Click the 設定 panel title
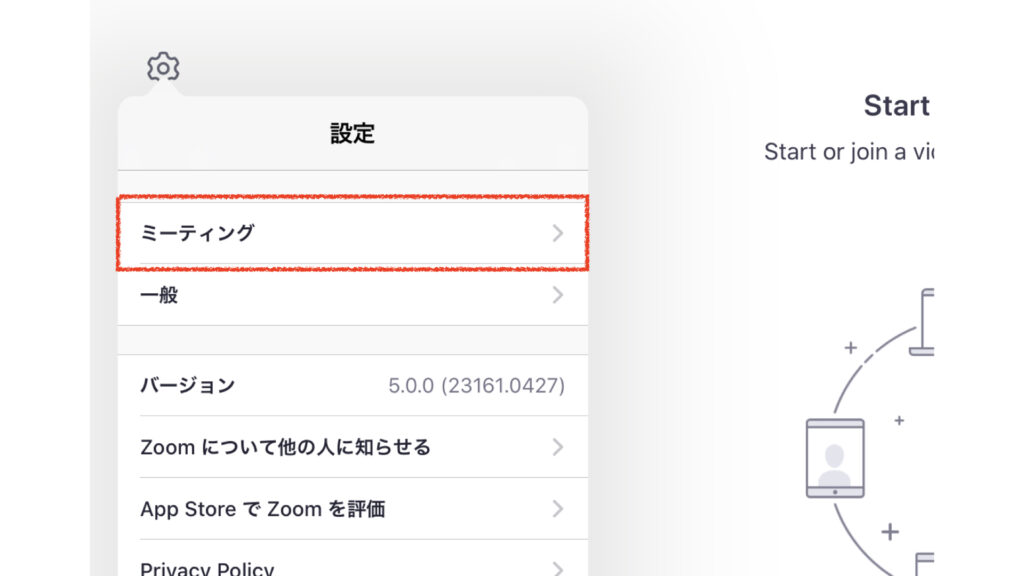Image resolution: width=1024 pixels, height=576 pixels. point(352,134)
